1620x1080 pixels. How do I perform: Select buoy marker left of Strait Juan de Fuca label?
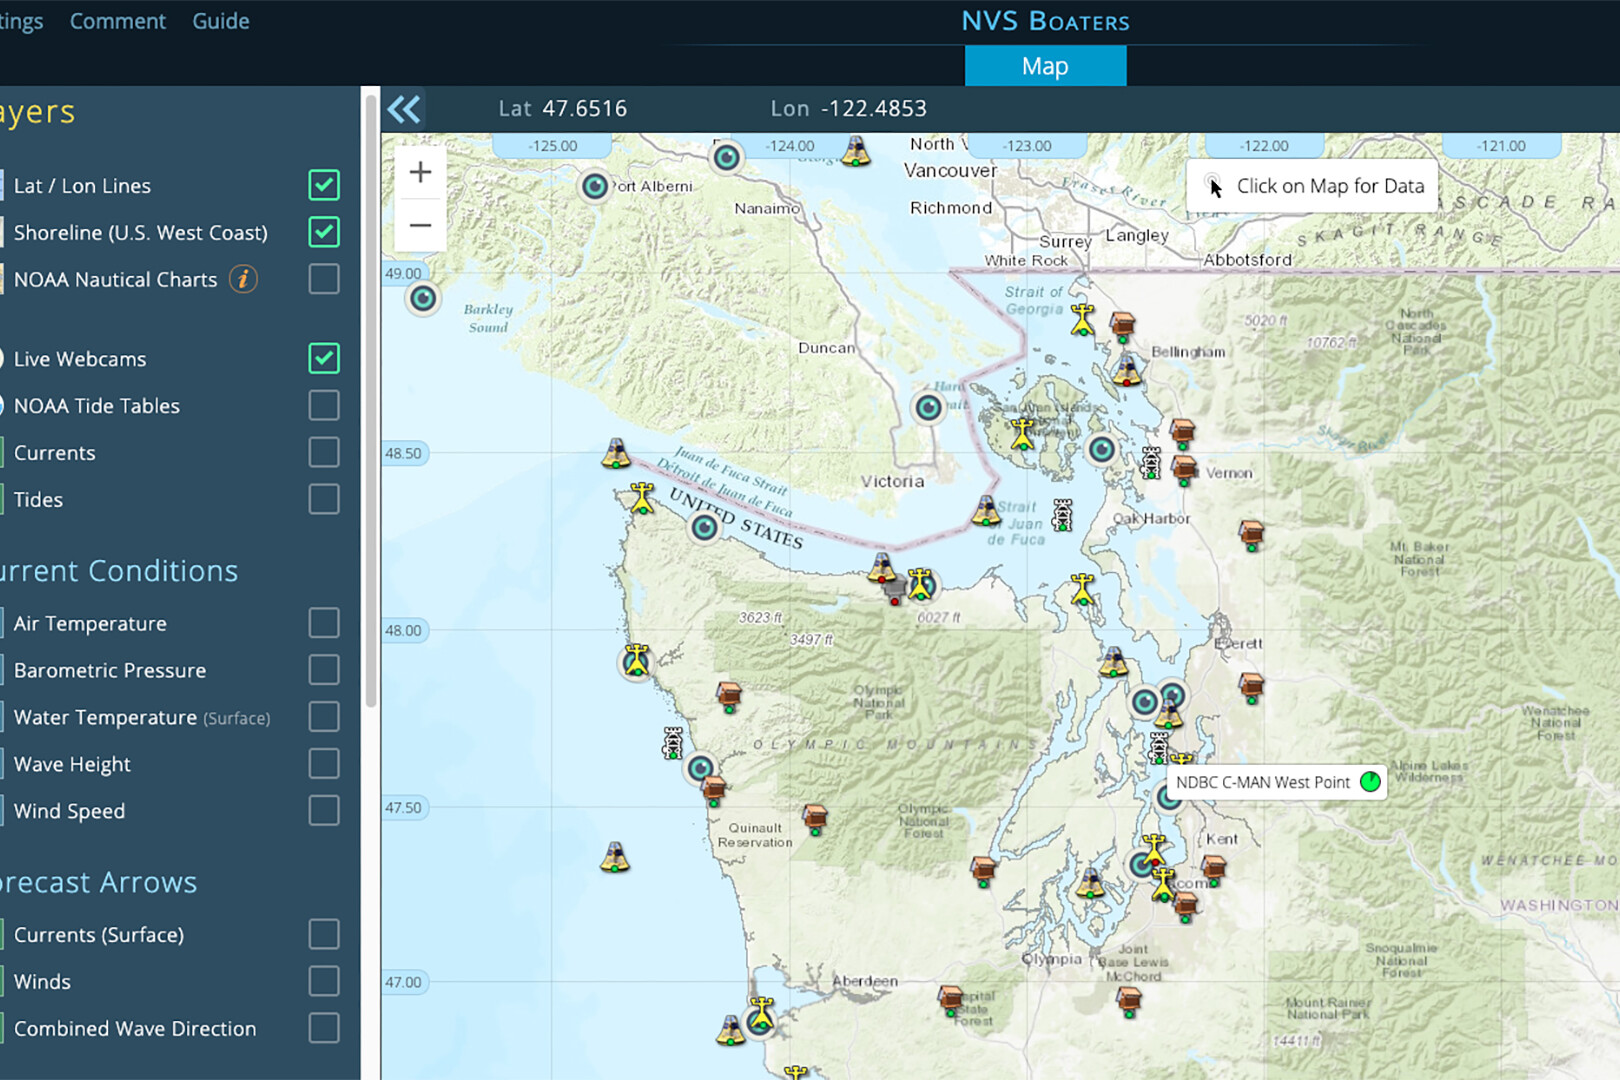(x=987, y=511)
